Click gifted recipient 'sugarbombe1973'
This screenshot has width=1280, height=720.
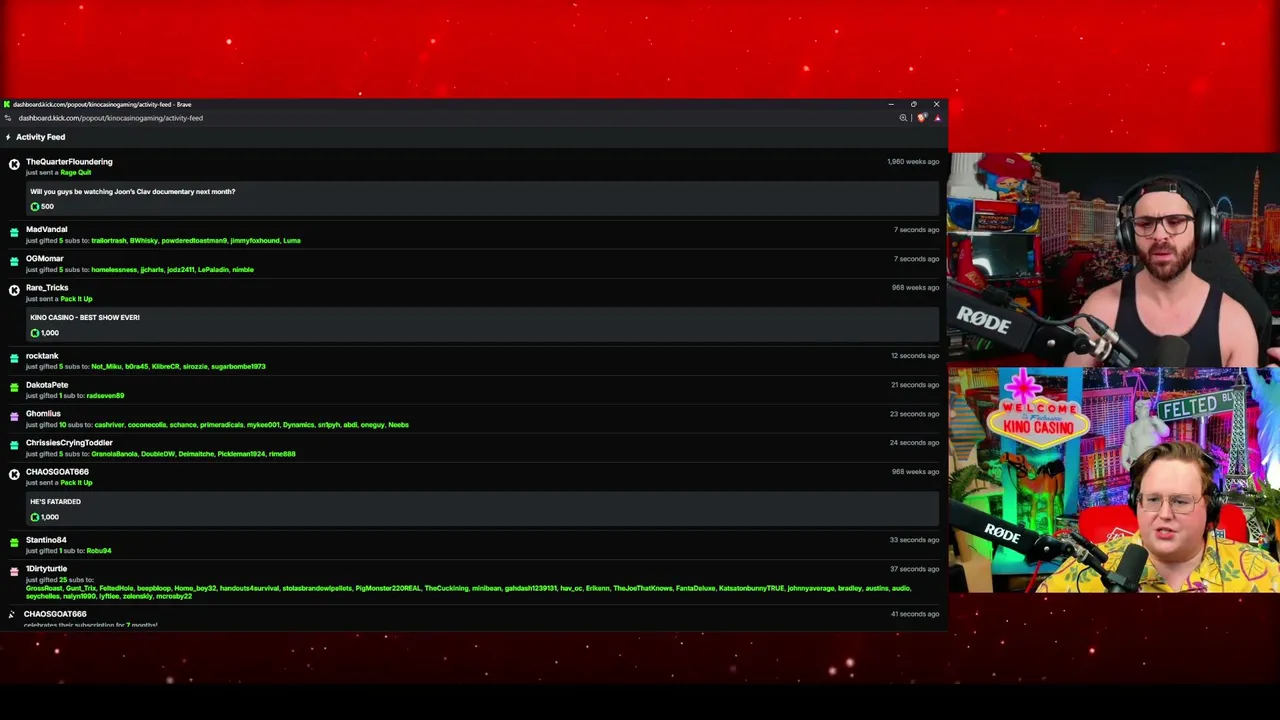[x=238, y=367]
